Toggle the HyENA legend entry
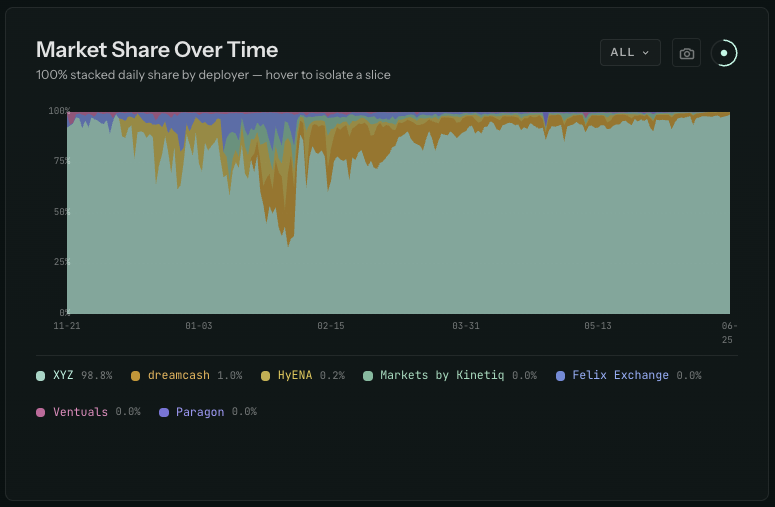Screen dimensions: 775x507 [x=303, y=376]
